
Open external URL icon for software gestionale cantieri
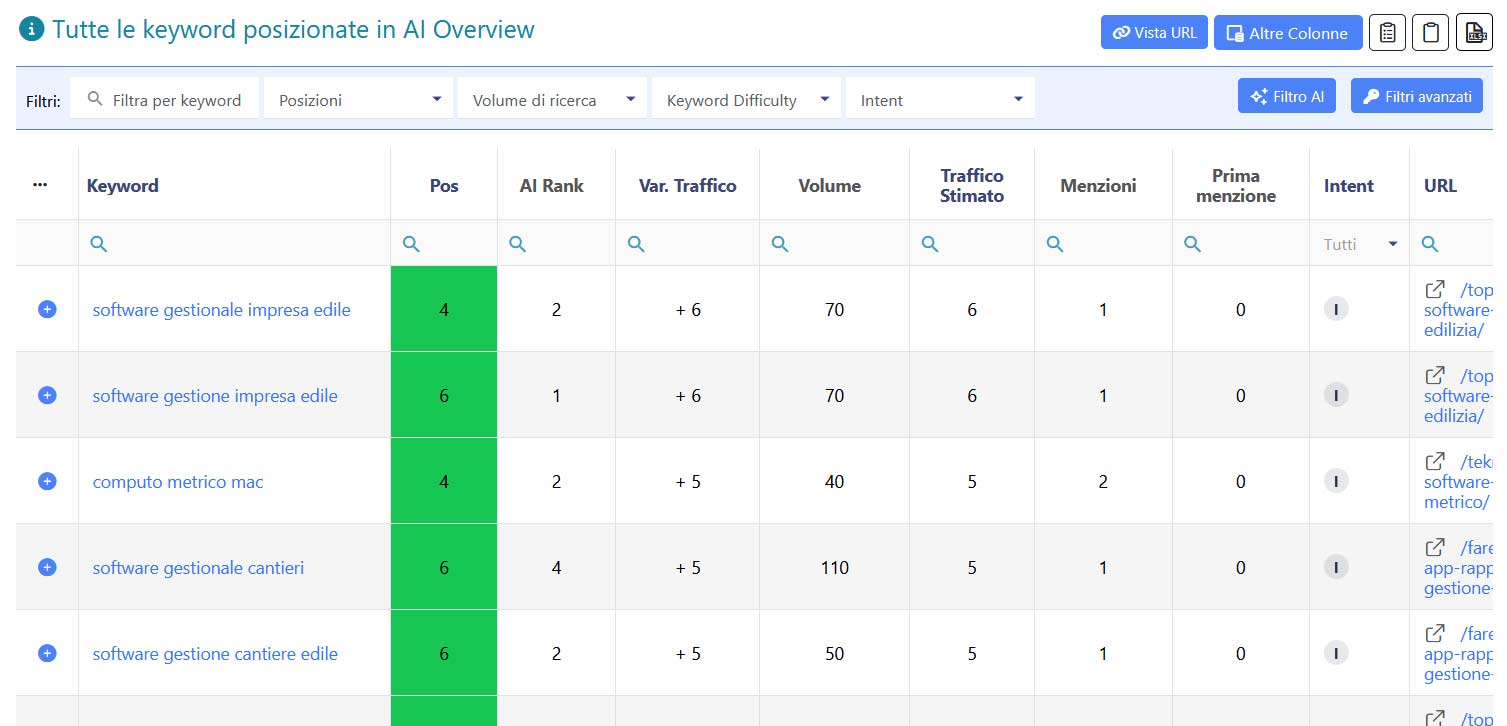point(1435,547)
